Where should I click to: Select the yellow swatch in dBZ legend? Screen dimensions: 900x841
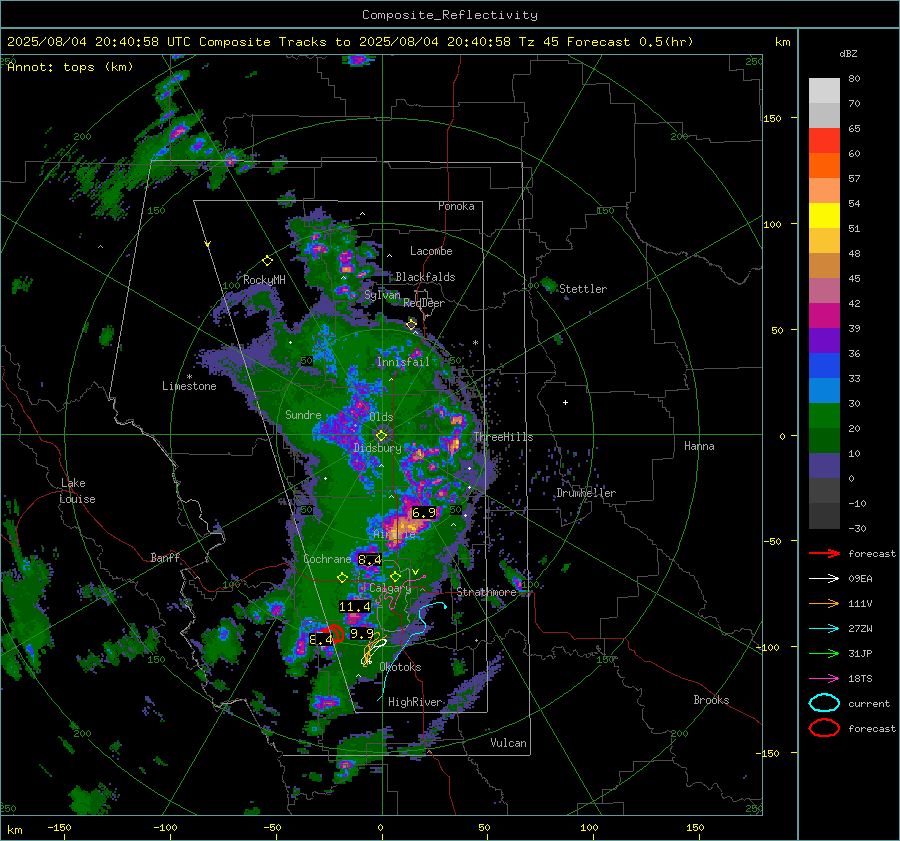click(824, 216)
